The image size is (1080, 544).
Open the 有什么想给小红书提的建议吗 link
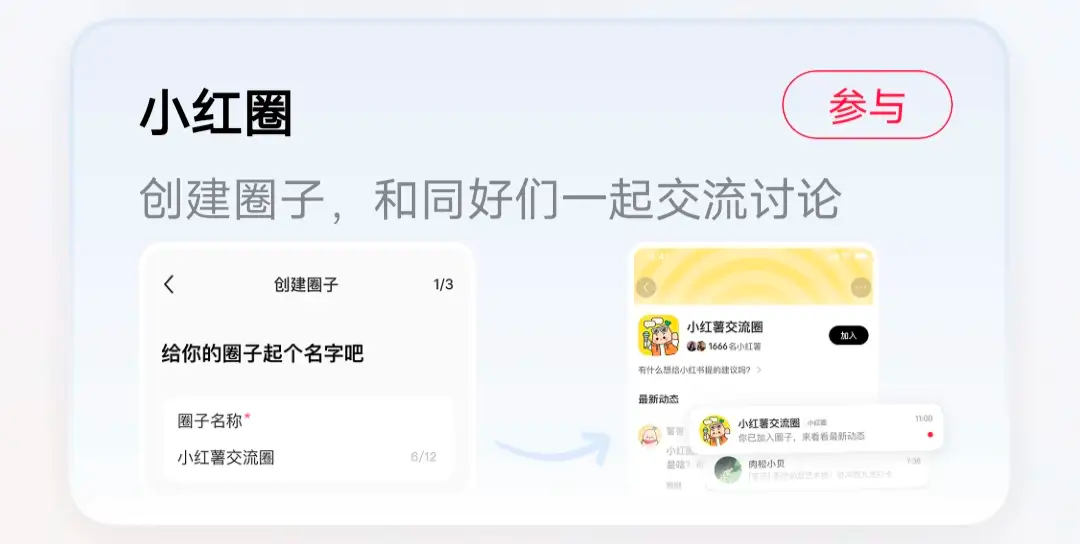[x=695, y=370]
